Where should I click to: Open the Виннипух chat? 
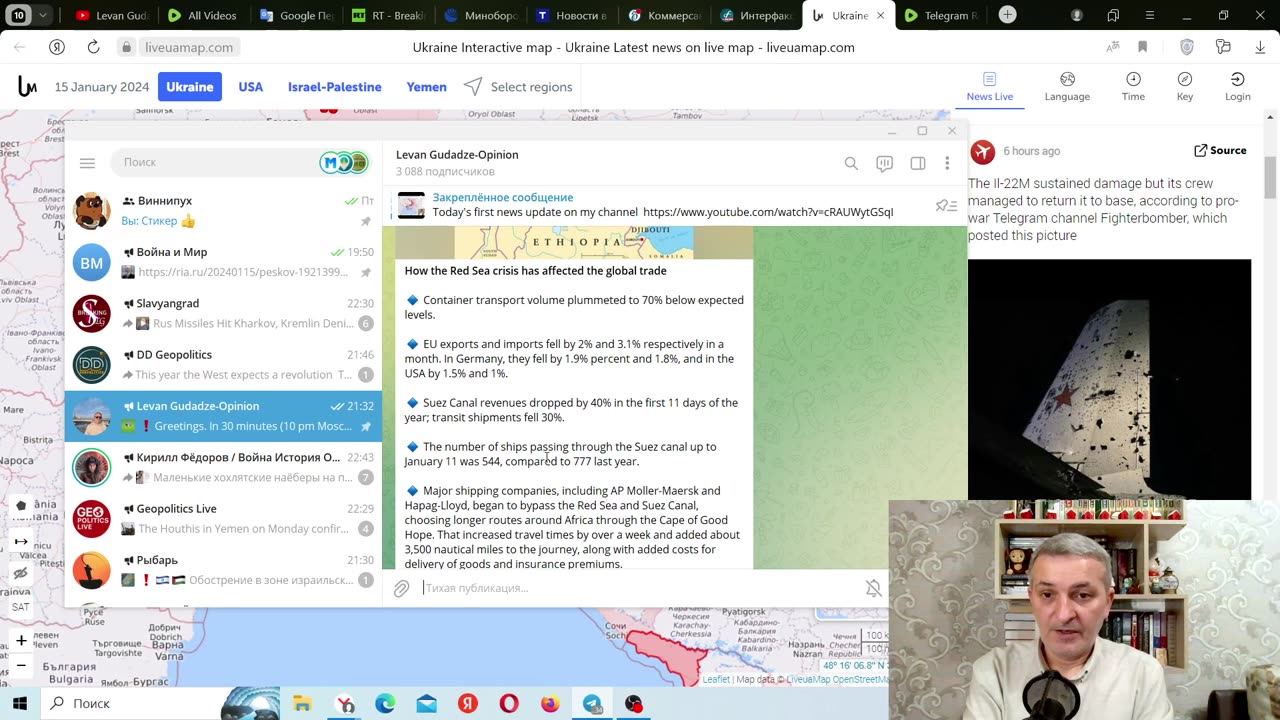point(223,211)
